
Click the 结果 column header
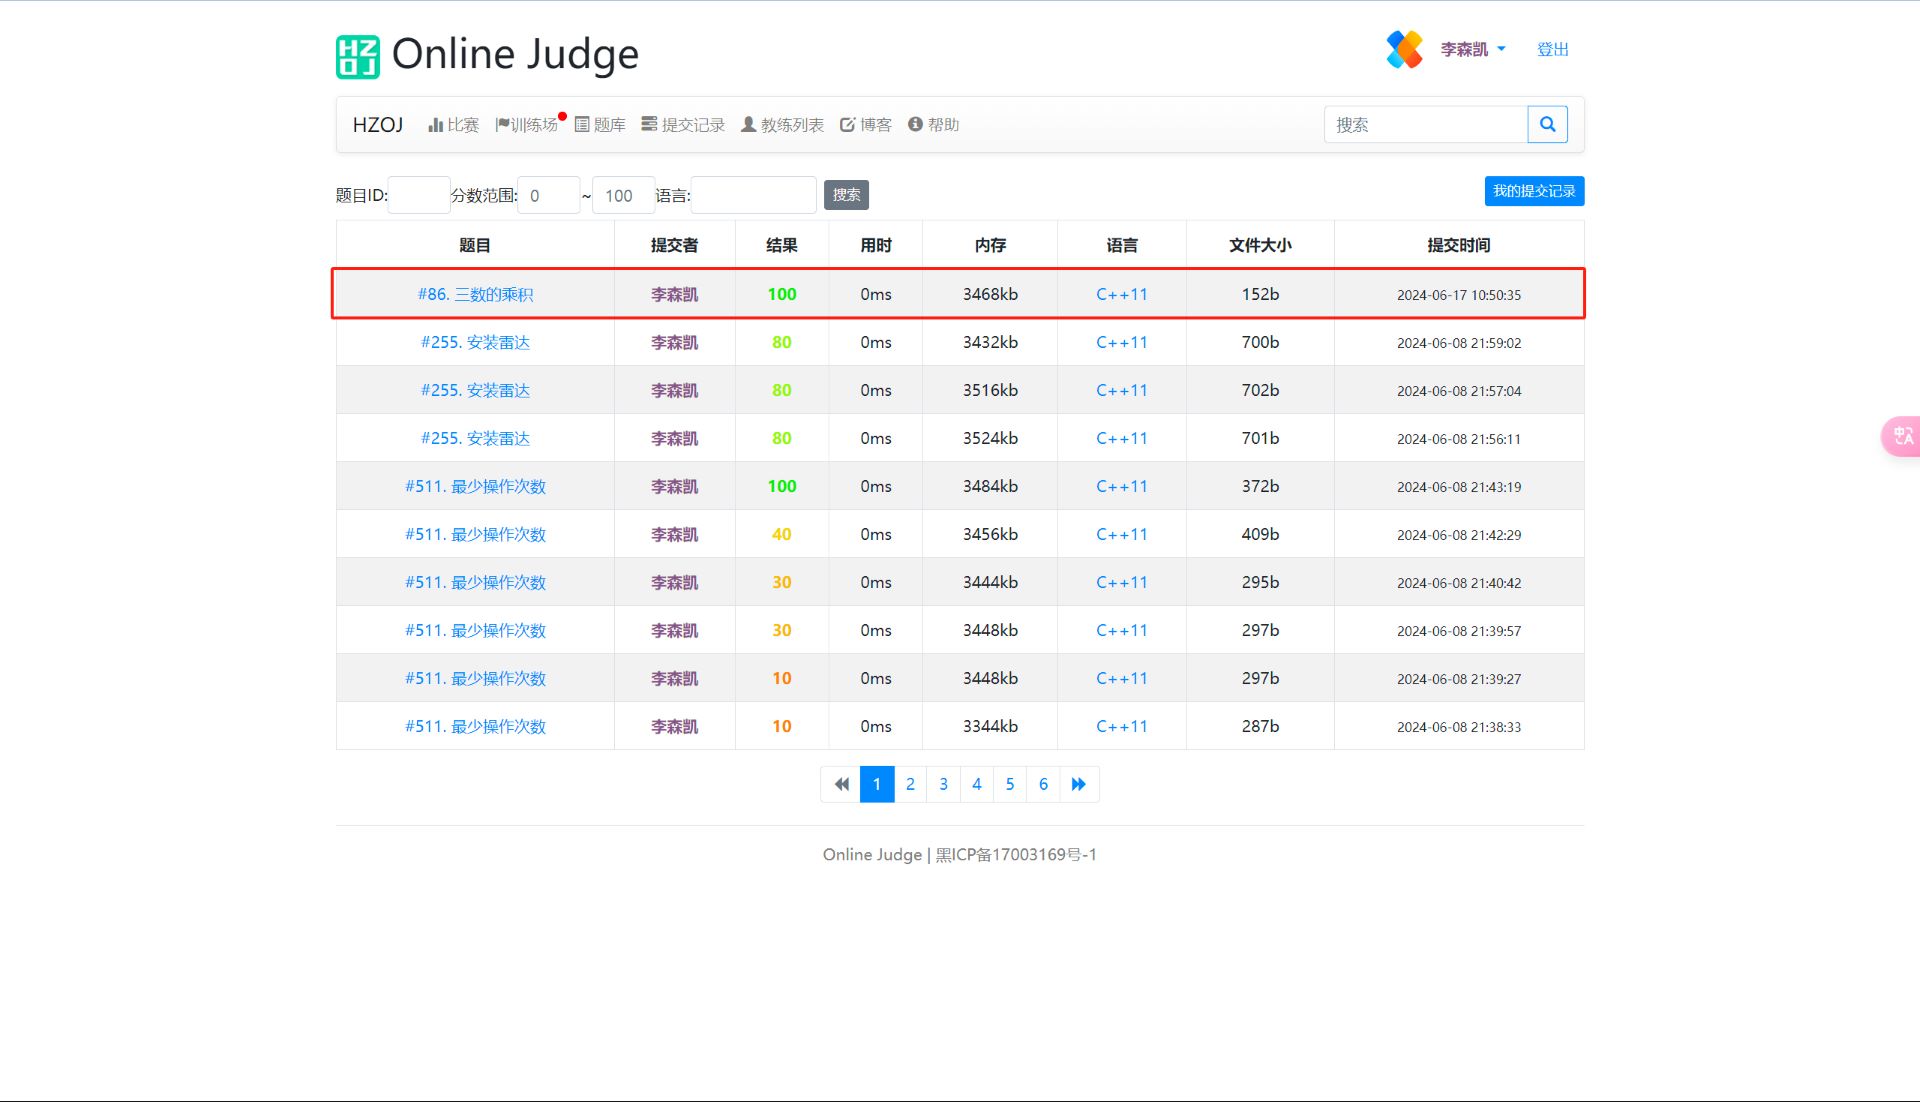(782, 245)
